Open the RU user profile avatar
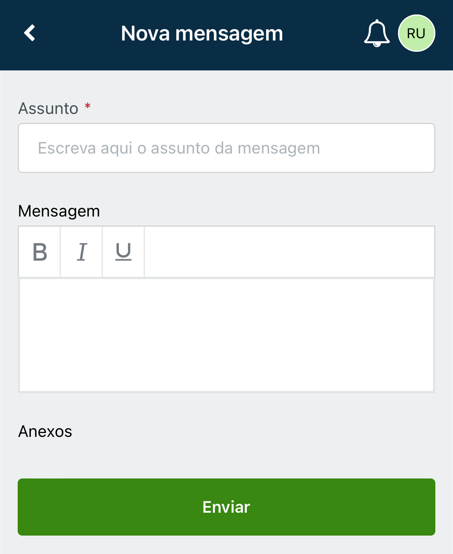The width and height of the screenshot is (453, 554). click(416, 33)
